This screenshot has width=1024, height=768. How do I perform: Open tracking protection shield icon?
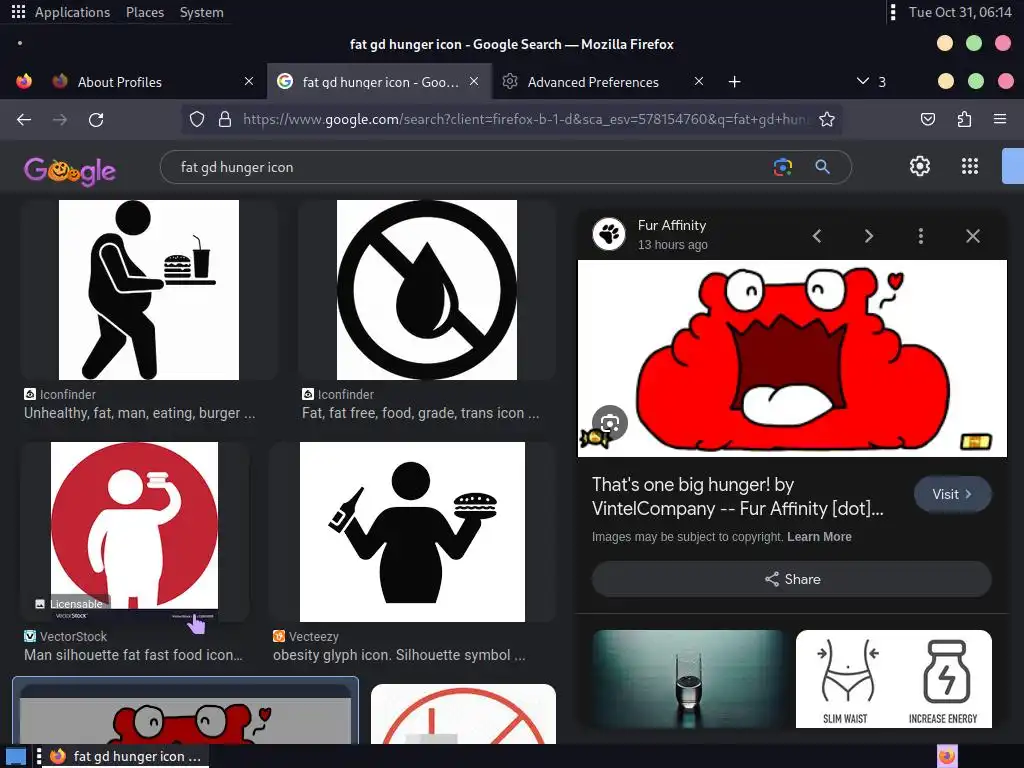[x=197, y=120]
